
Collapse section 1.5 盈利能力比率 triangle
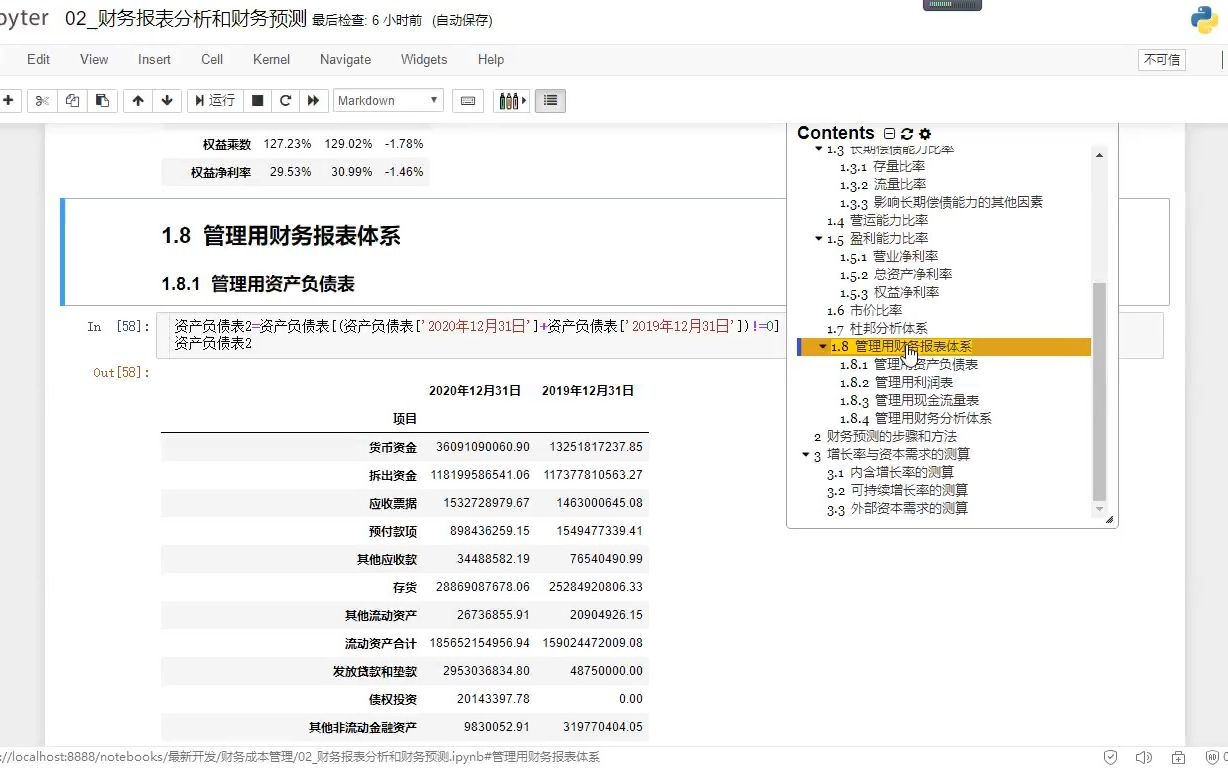point(818,239)
